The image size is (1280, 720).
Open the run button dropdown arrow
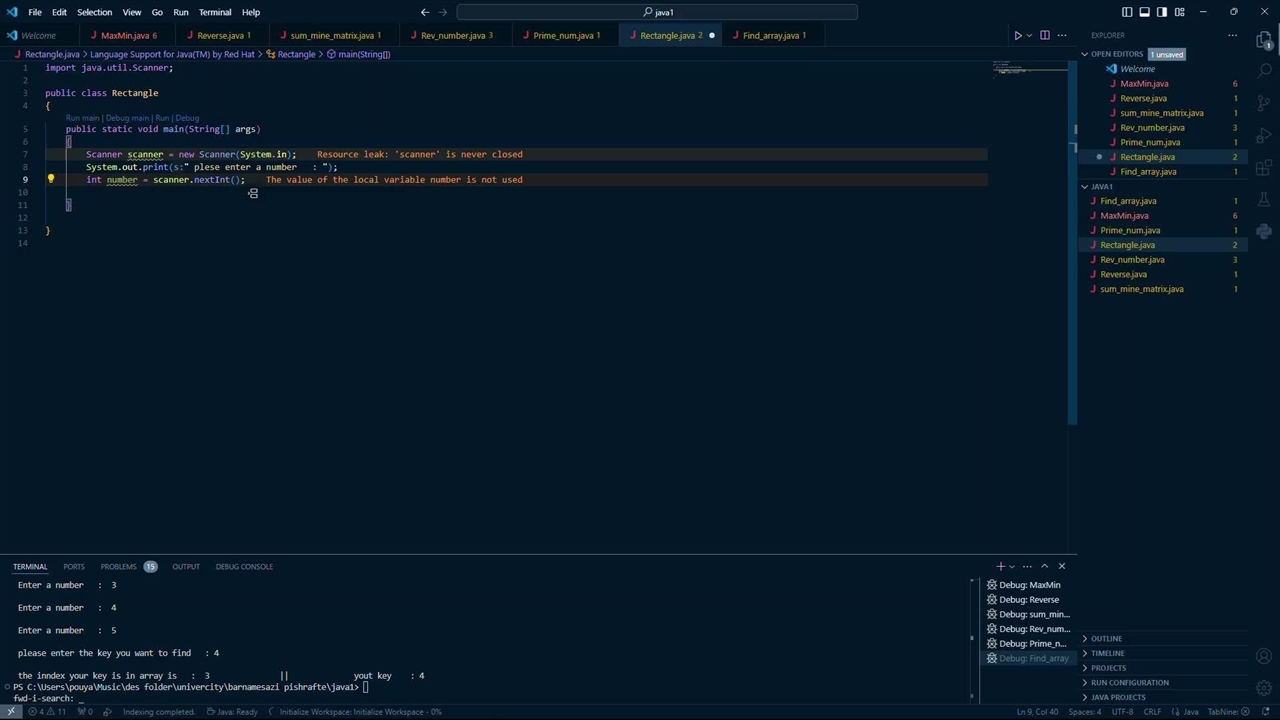[1029, 35]
